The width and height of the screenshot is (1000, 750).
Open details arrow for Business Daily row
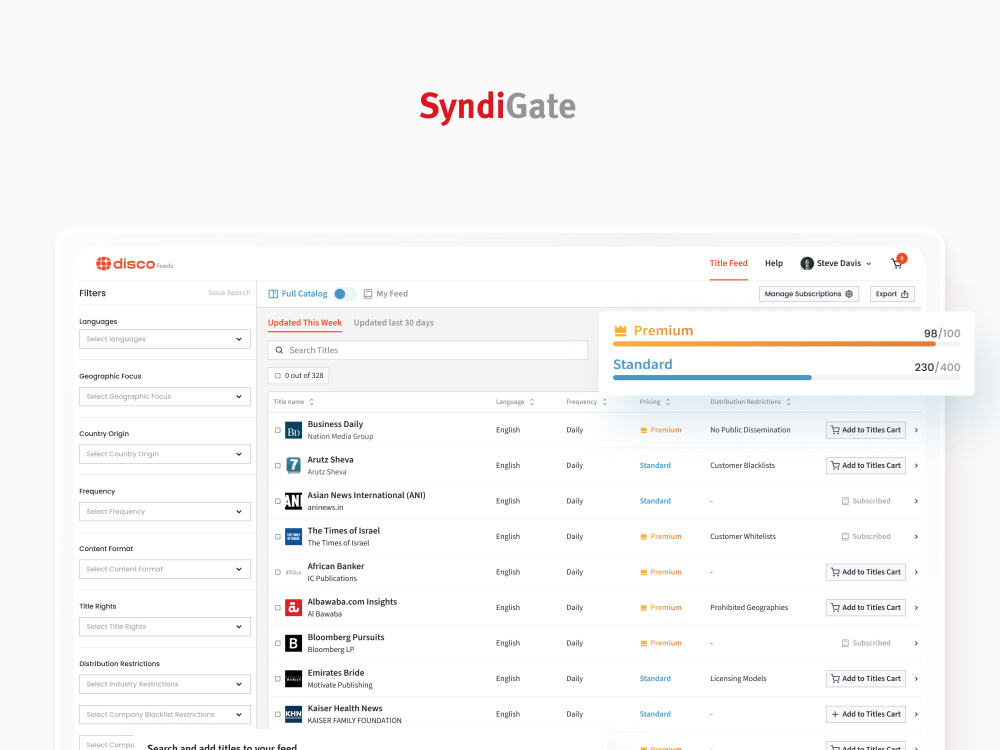(x=916, y=430)
